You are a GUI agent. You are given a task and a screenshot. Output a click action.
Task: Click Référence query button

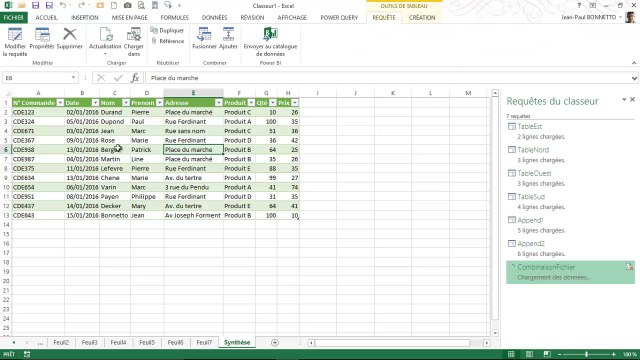pyautogui.click(x=167, y=41)
